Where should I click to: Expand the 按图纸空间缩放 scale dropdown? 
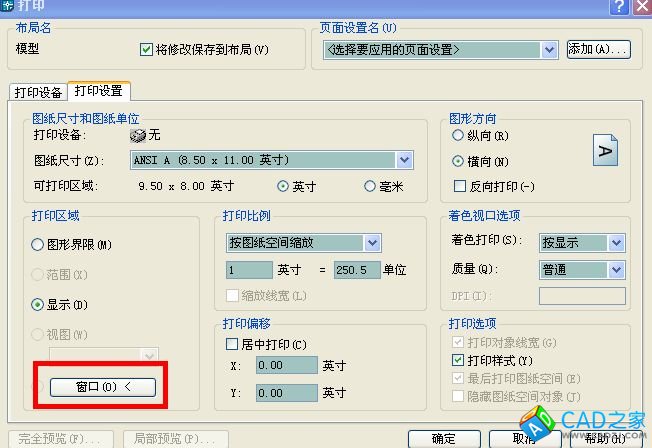point(372,243)
